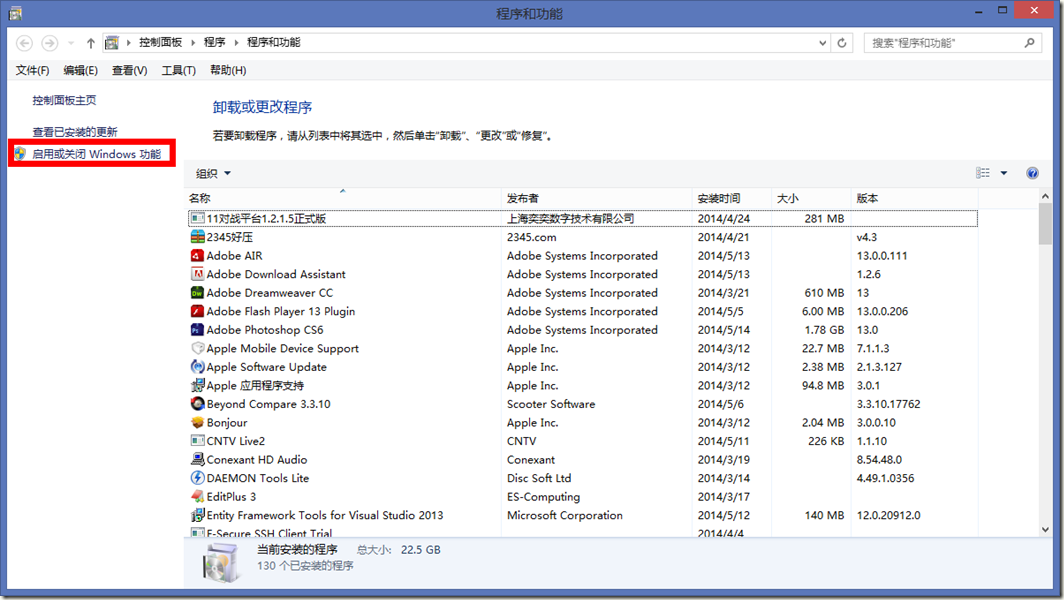Select the 11对战平台 program icon

click(x=197, y=219)
